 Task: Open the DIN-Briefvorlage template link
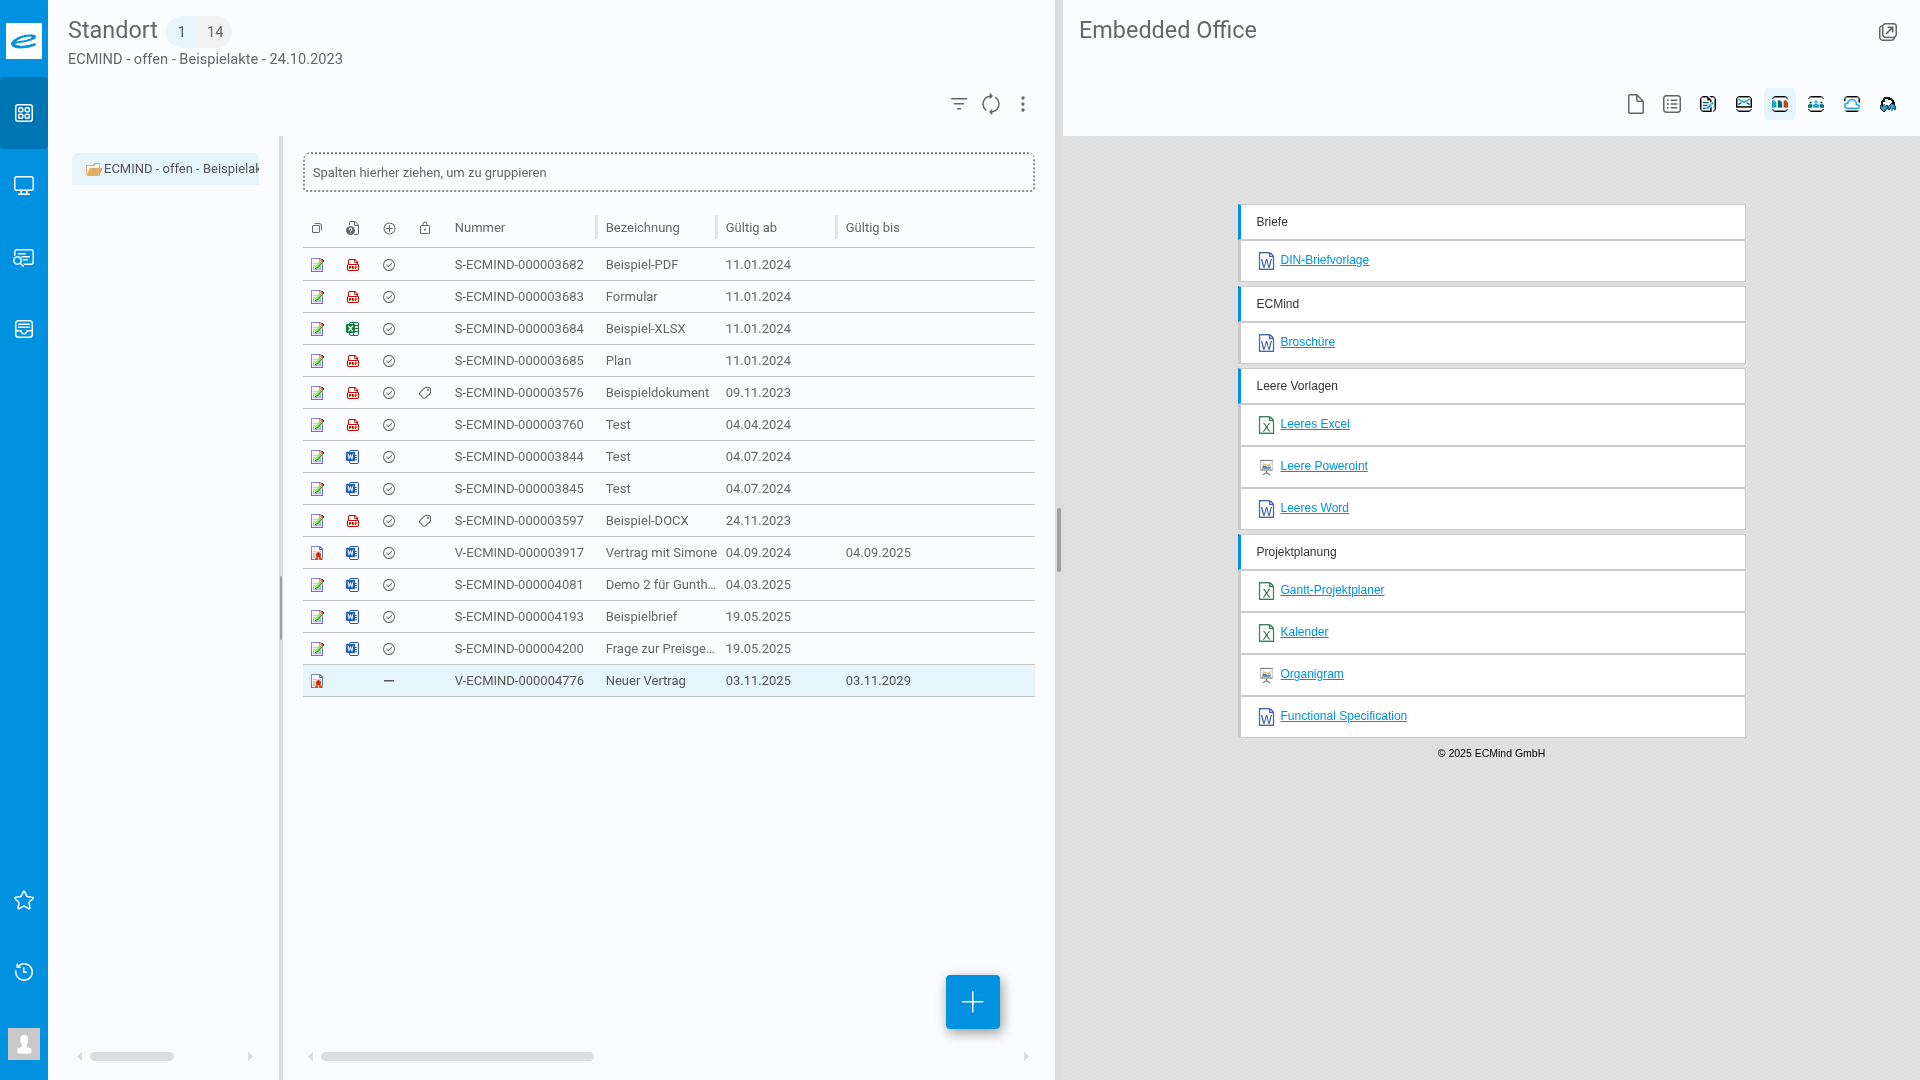click(1324, 260)
